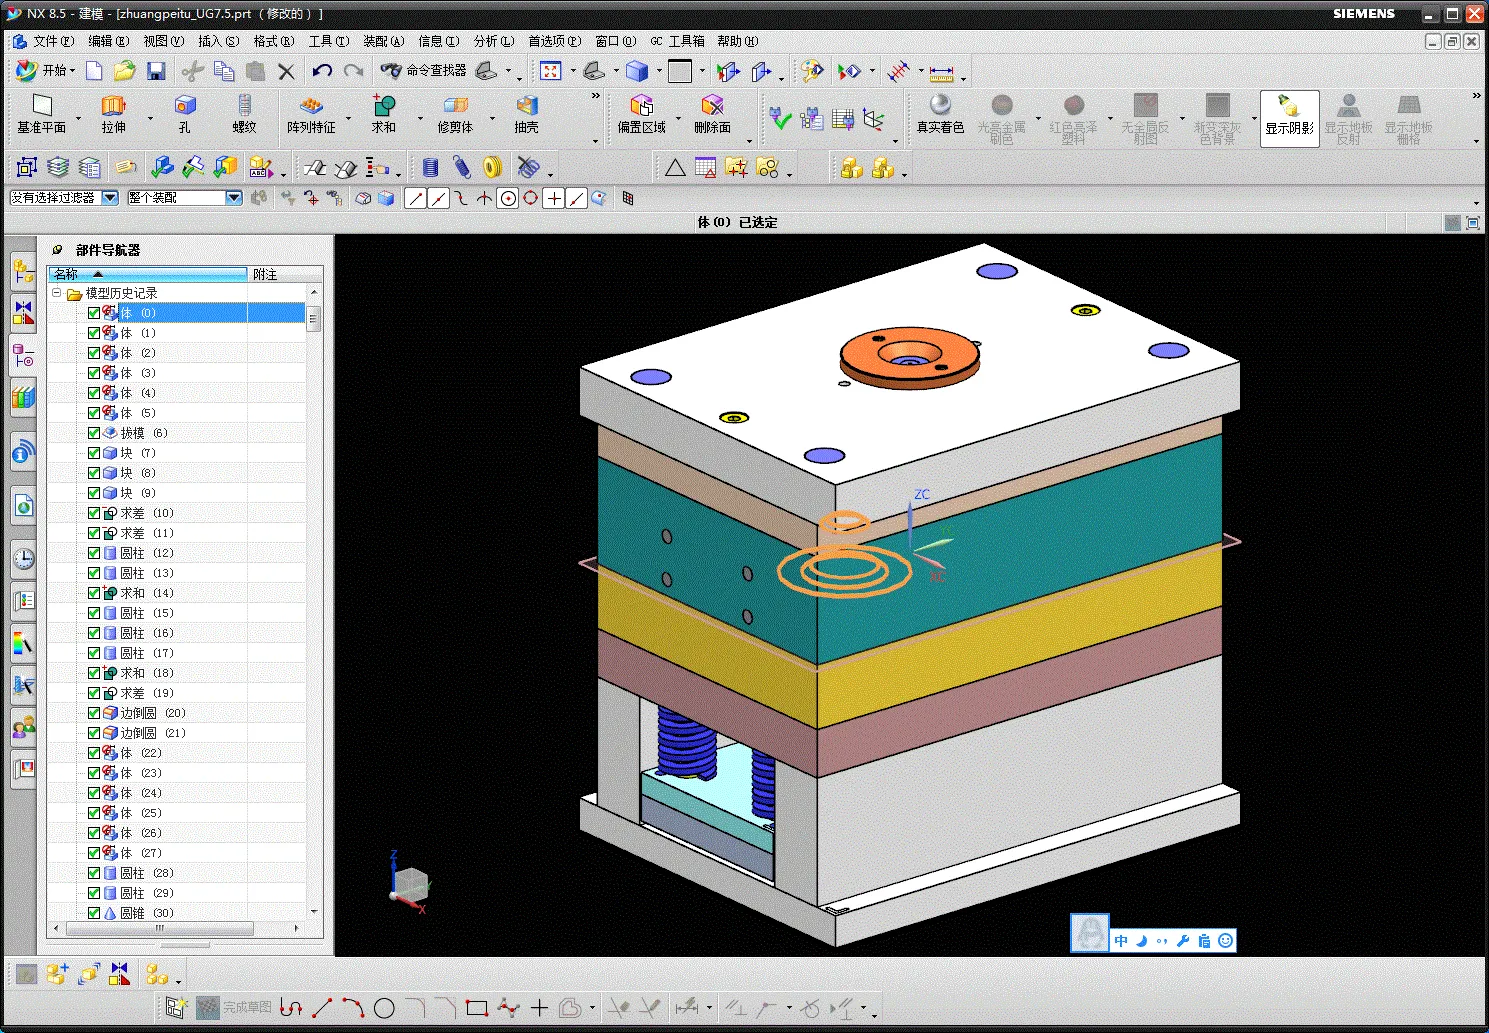Open the selection filter dropdown (没有选择过滤器)
The image size is (1489, 1033).
point(110,198)
